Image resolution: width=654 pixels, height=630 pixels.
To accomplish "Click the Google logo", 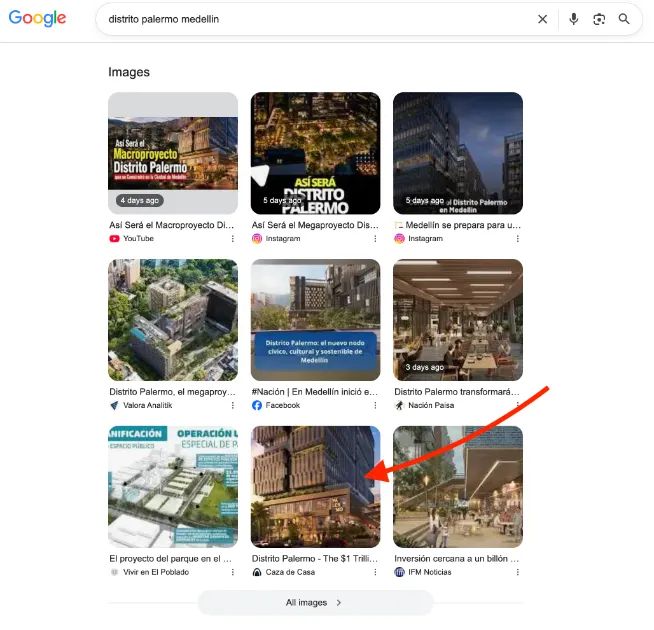I will pos(37,18).
